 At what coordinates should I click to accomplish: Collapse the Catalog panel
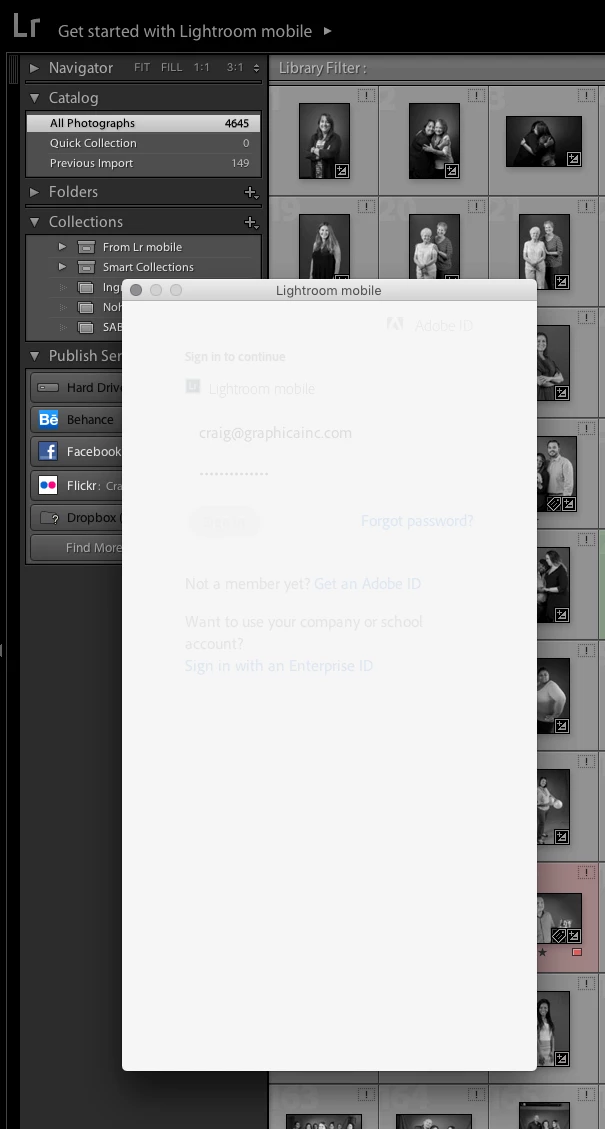(x=34, y=98)
